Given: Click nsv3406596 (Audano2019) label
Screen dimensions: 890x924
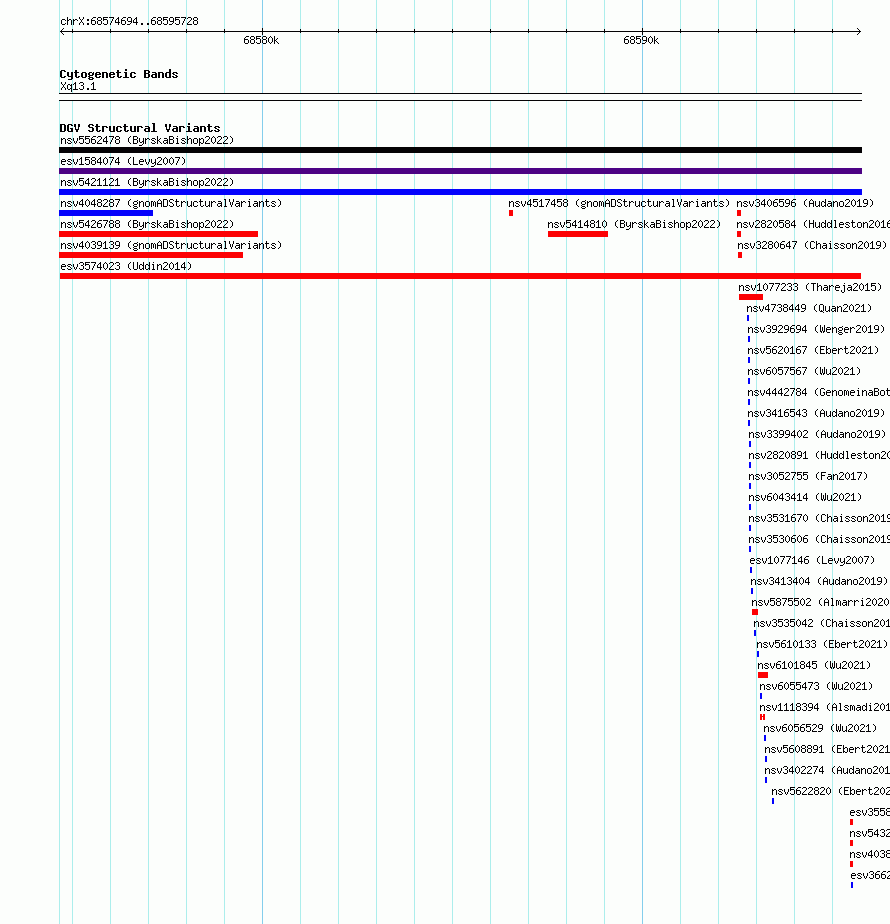Looking at the screenshot, I should point(805,203).
